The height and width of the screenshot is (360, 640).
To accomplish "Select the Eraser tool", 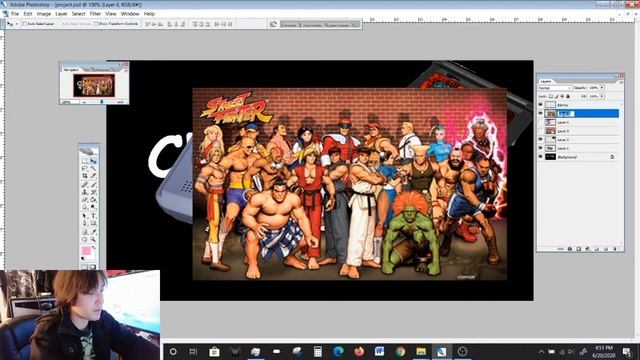I will click(84, 200).
